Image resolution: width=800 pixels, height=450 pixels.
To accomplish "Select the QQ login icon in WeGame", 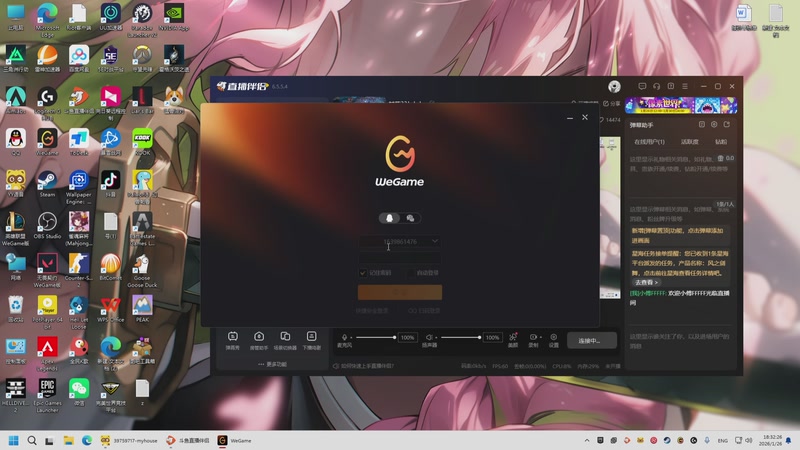I will point(389,218).
